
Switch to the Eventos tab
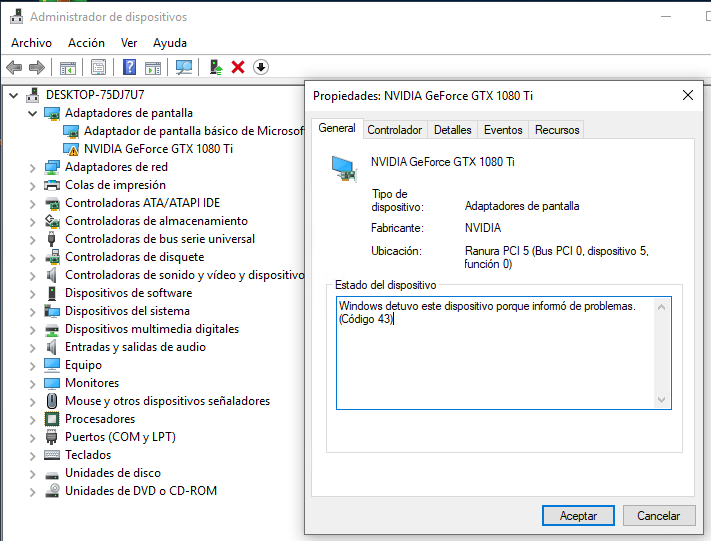pos(503,130)
